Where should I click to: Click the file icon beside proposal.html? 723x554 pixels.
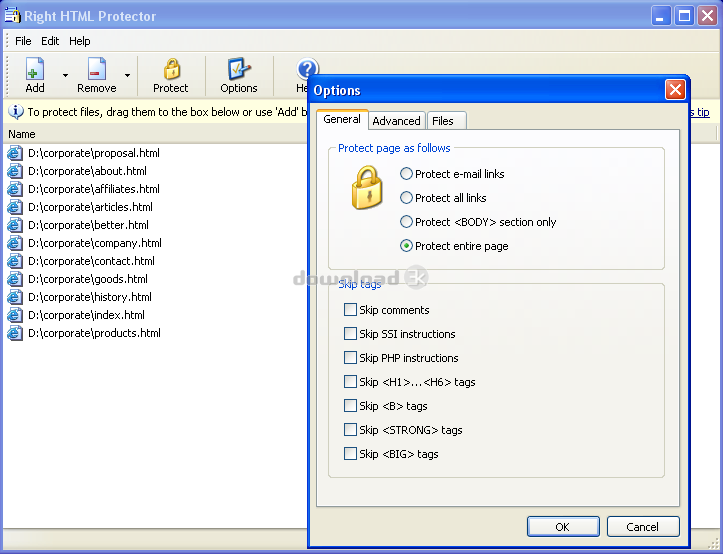click(14, 153)
